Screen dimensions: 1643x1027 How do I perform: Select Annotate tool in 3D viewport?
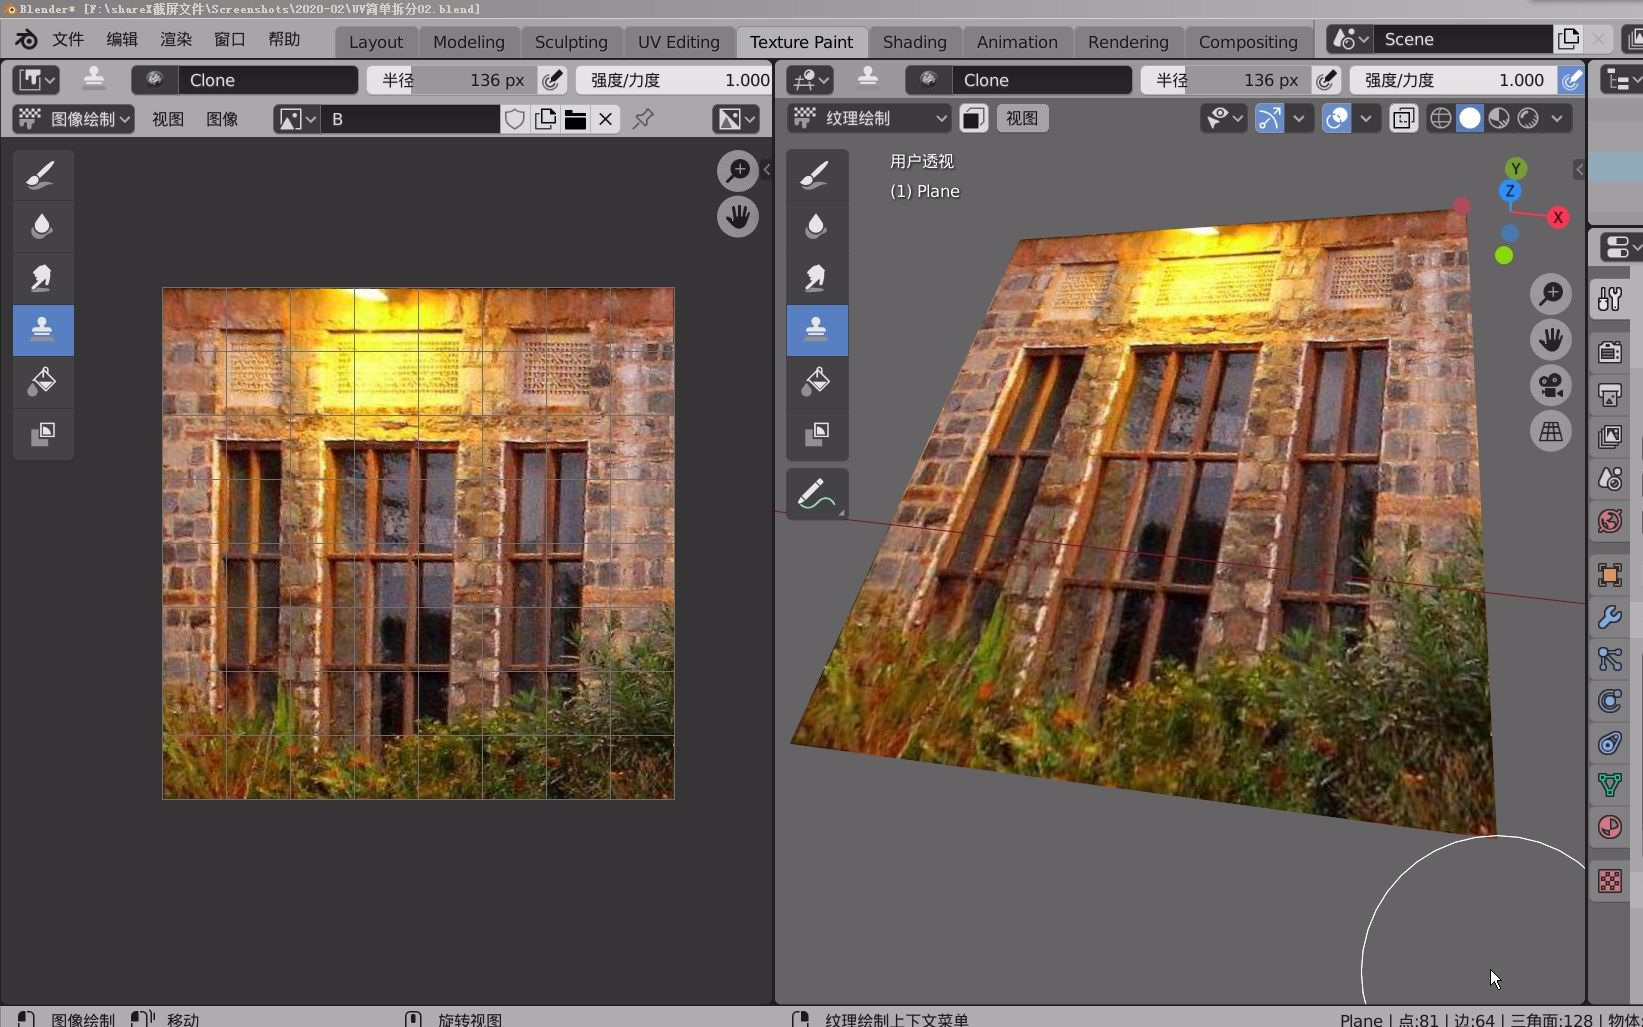pyautogui.click(x=816, y=494)
